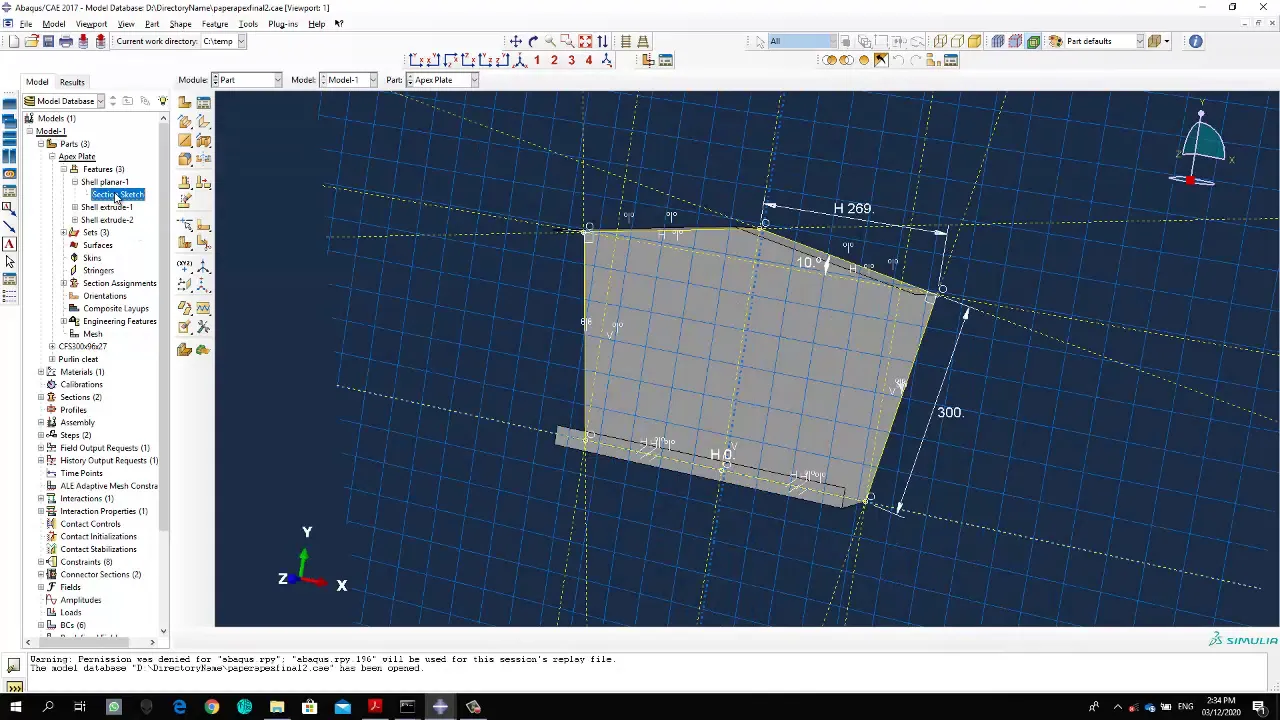Click the H 269 dimension label
Image resolution: width=1280 pixels, height=720 pixels.
click(853, 208)
